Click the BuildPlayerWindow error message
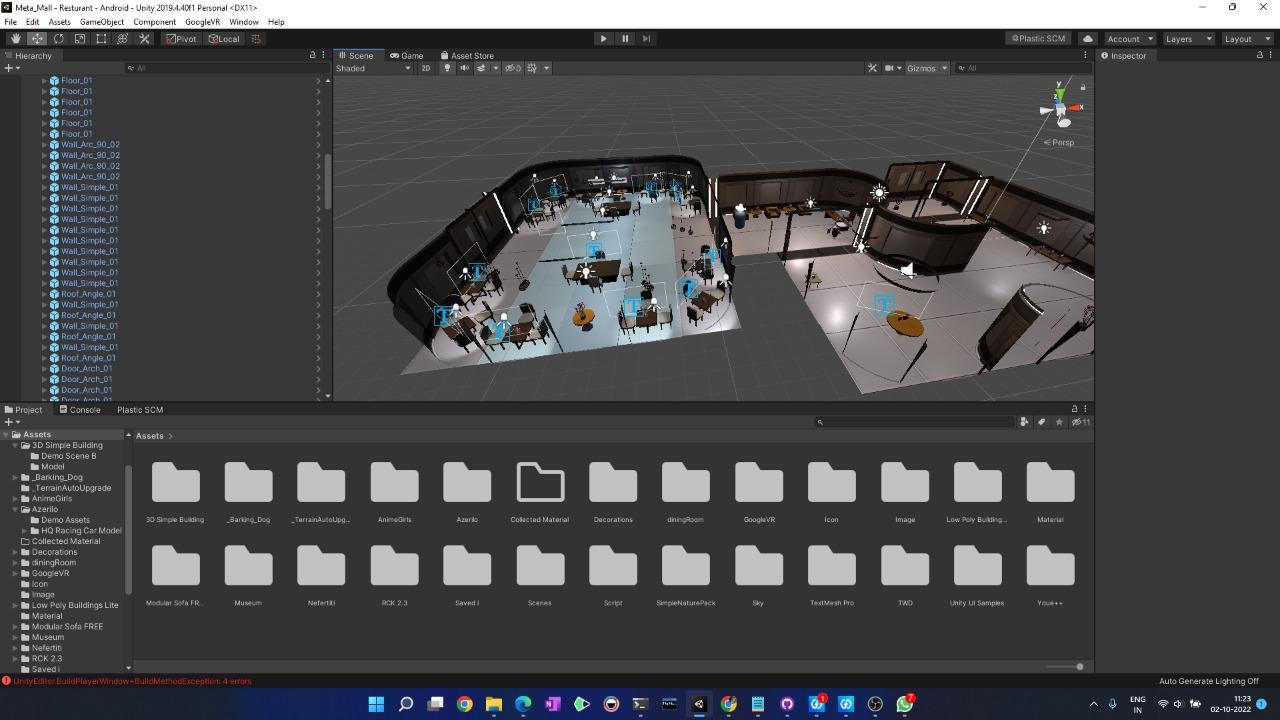 pyautogui.click(x=131, y=681)
